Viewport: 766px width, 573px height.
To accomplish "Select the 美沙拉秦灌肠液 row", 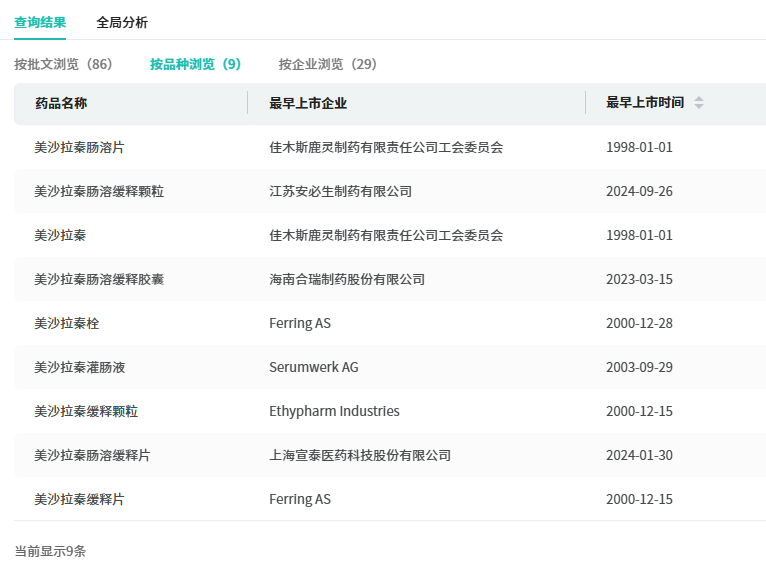I will pyautogui.click(x=80, y=367).
